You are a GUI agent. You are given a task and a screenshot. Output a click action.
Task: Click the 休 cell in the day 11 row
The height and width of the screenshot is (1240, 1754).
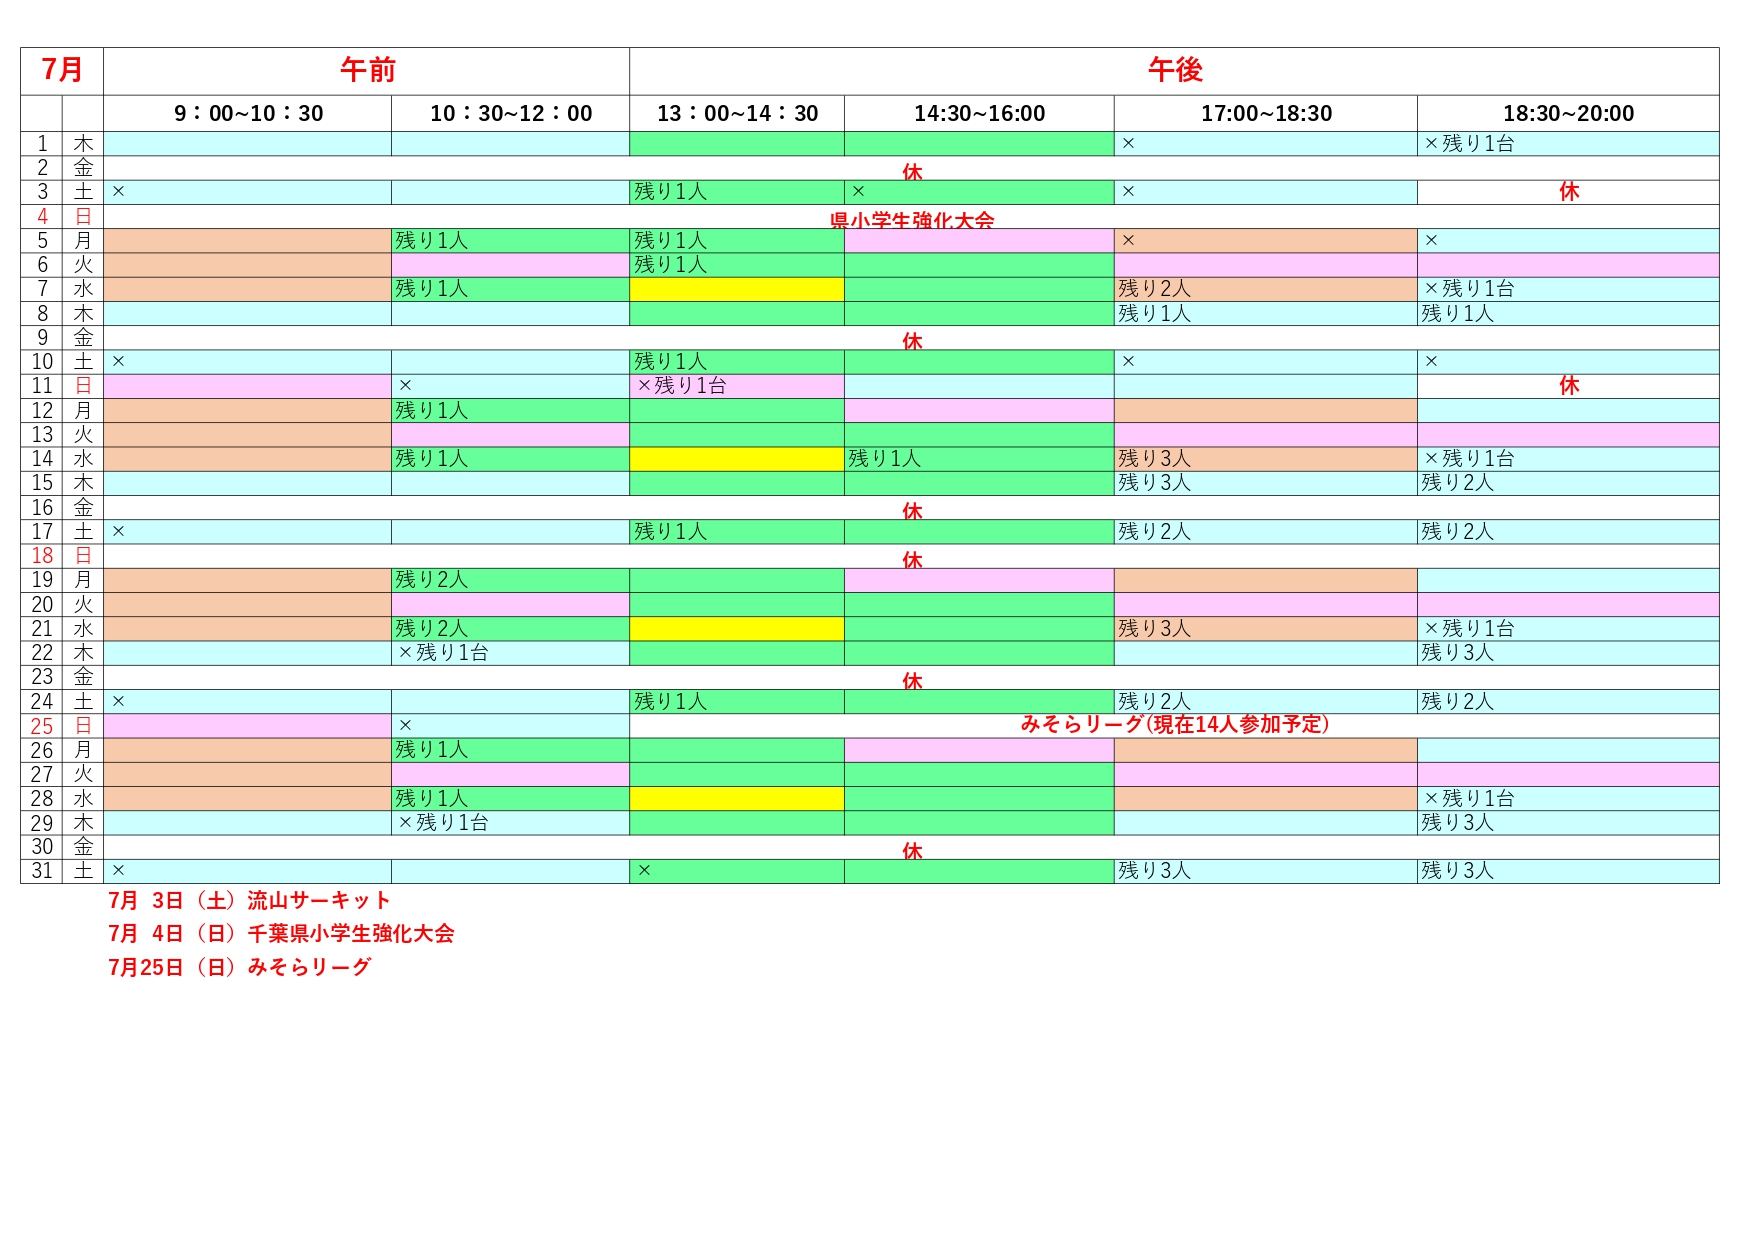point(1569,386)
